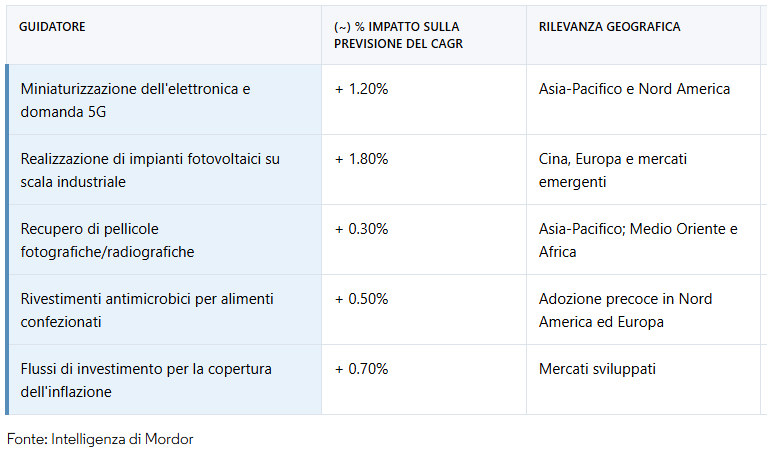
Task: Select the Asia-Pacifico; Medio Oriente e Africa cell
Action: tap(638, 240)
